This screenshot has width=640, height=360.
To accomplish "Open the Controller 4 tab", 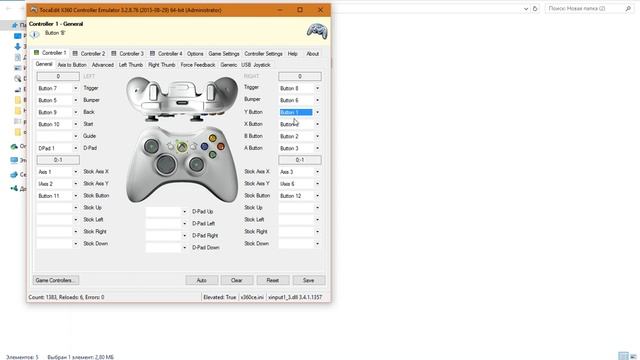I will [166, 53].
